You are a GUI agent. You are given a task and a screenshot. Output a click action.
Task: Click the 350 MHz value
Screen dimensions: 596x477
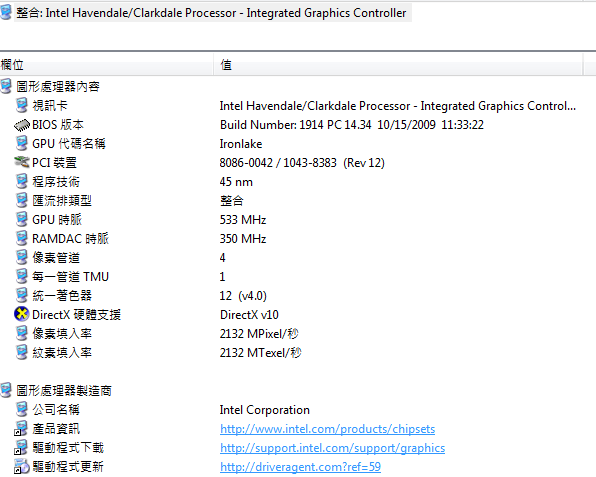[x=243, y=239]
